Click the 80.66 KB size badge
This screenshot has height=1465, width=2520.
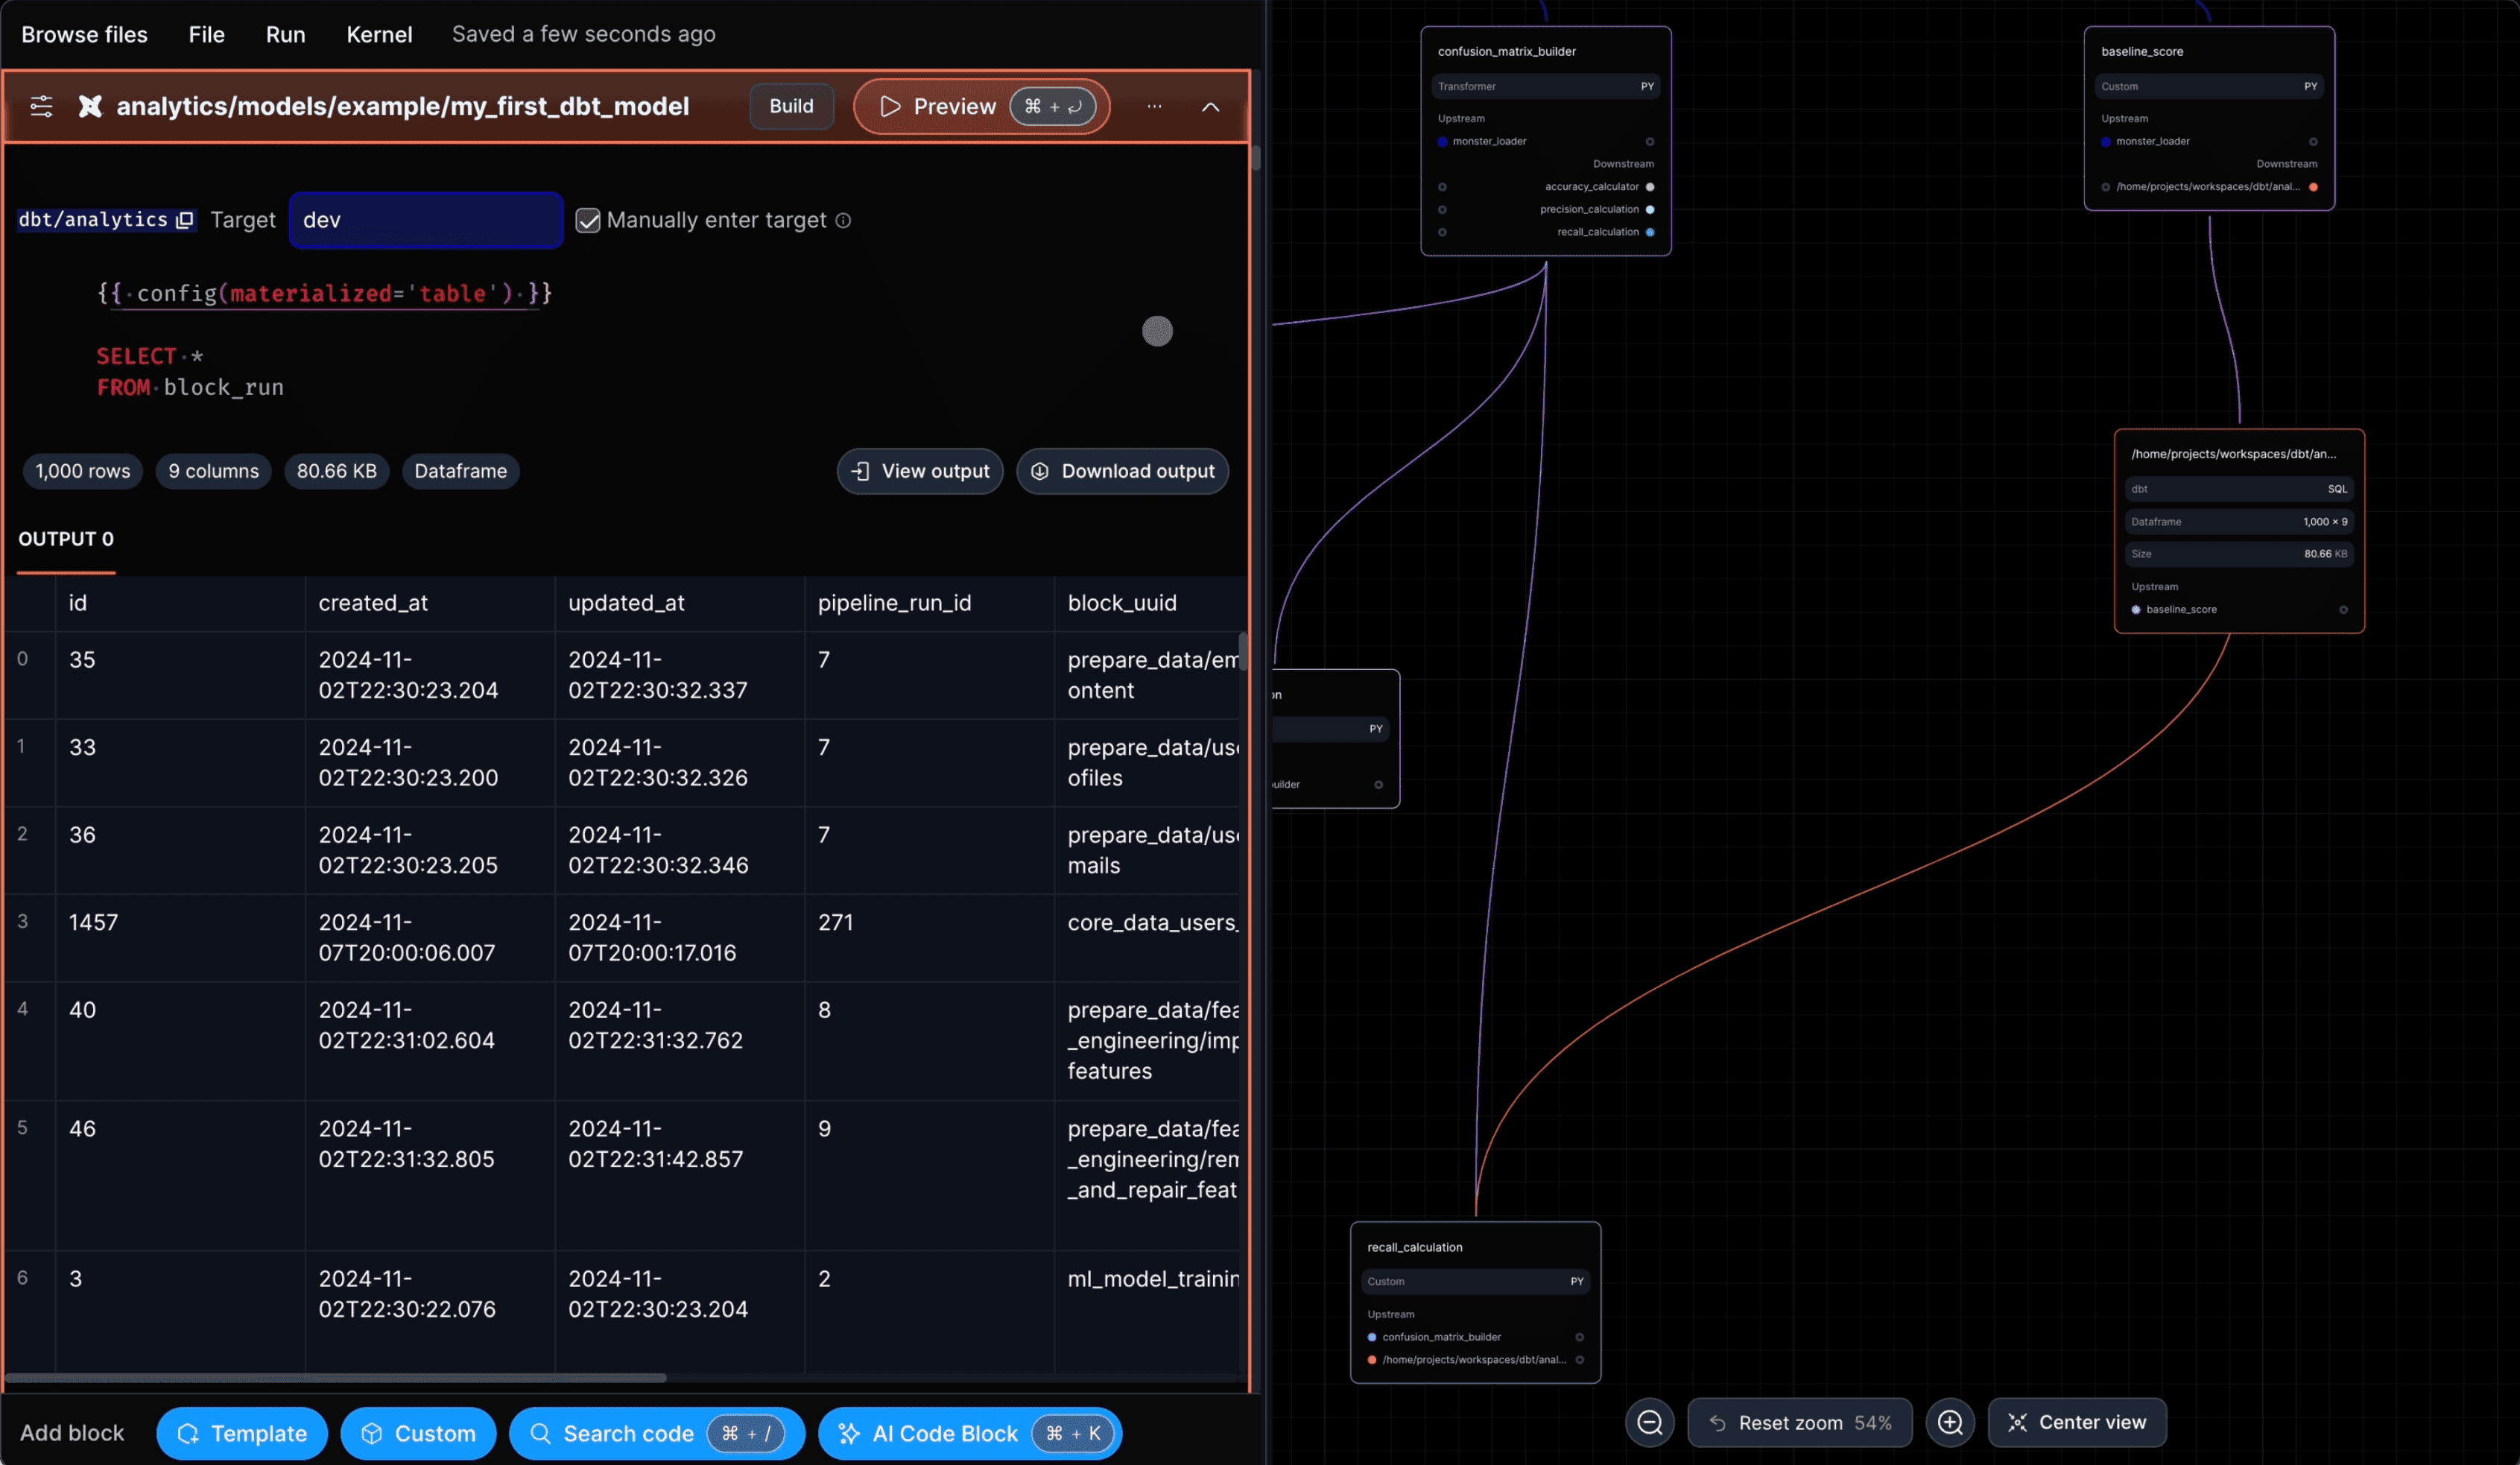(336, 471)
